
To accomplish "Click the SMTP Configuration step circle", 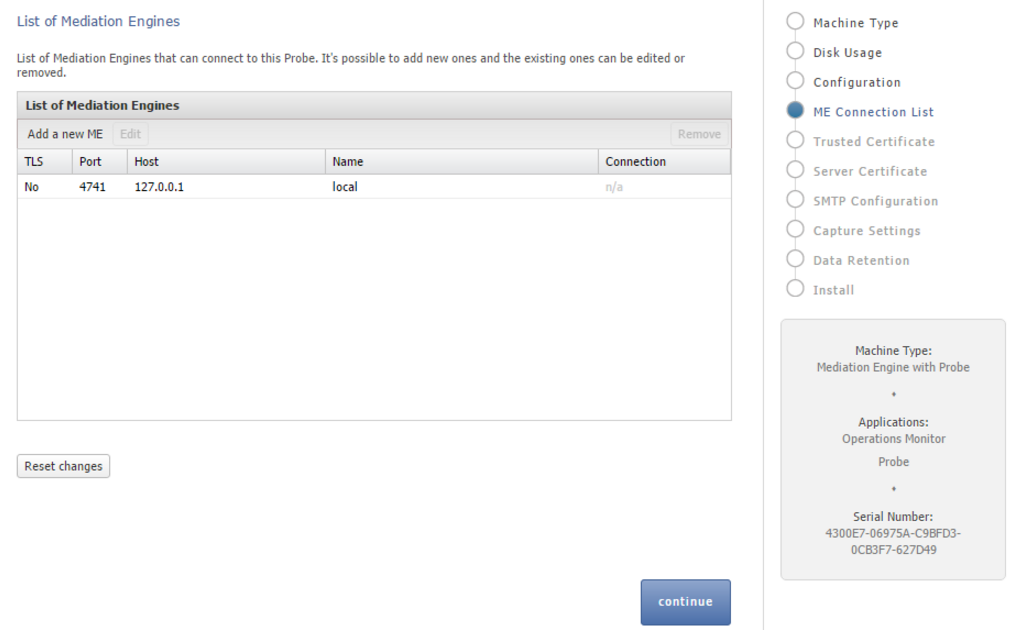I will (795, 200).
